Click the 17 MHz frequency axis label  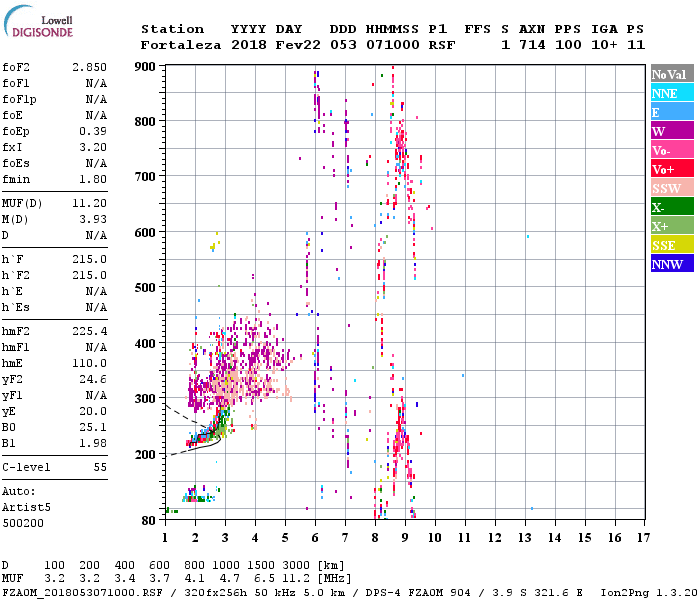[x=643, y=538]
